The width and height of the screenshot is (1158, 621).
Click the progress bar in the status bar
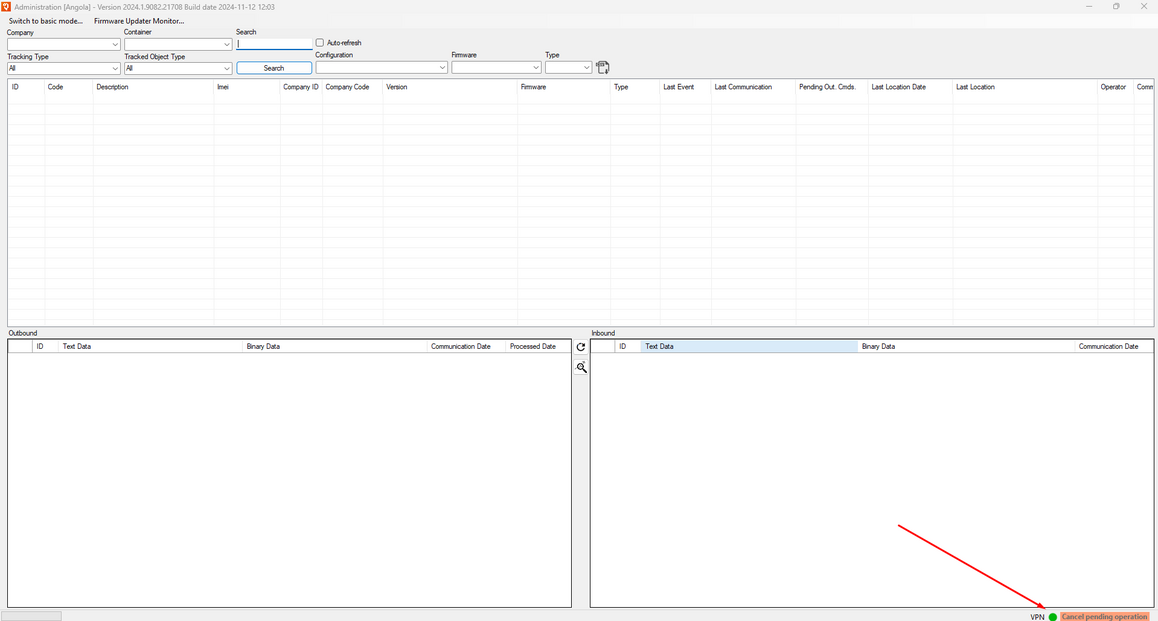(32, 616)
